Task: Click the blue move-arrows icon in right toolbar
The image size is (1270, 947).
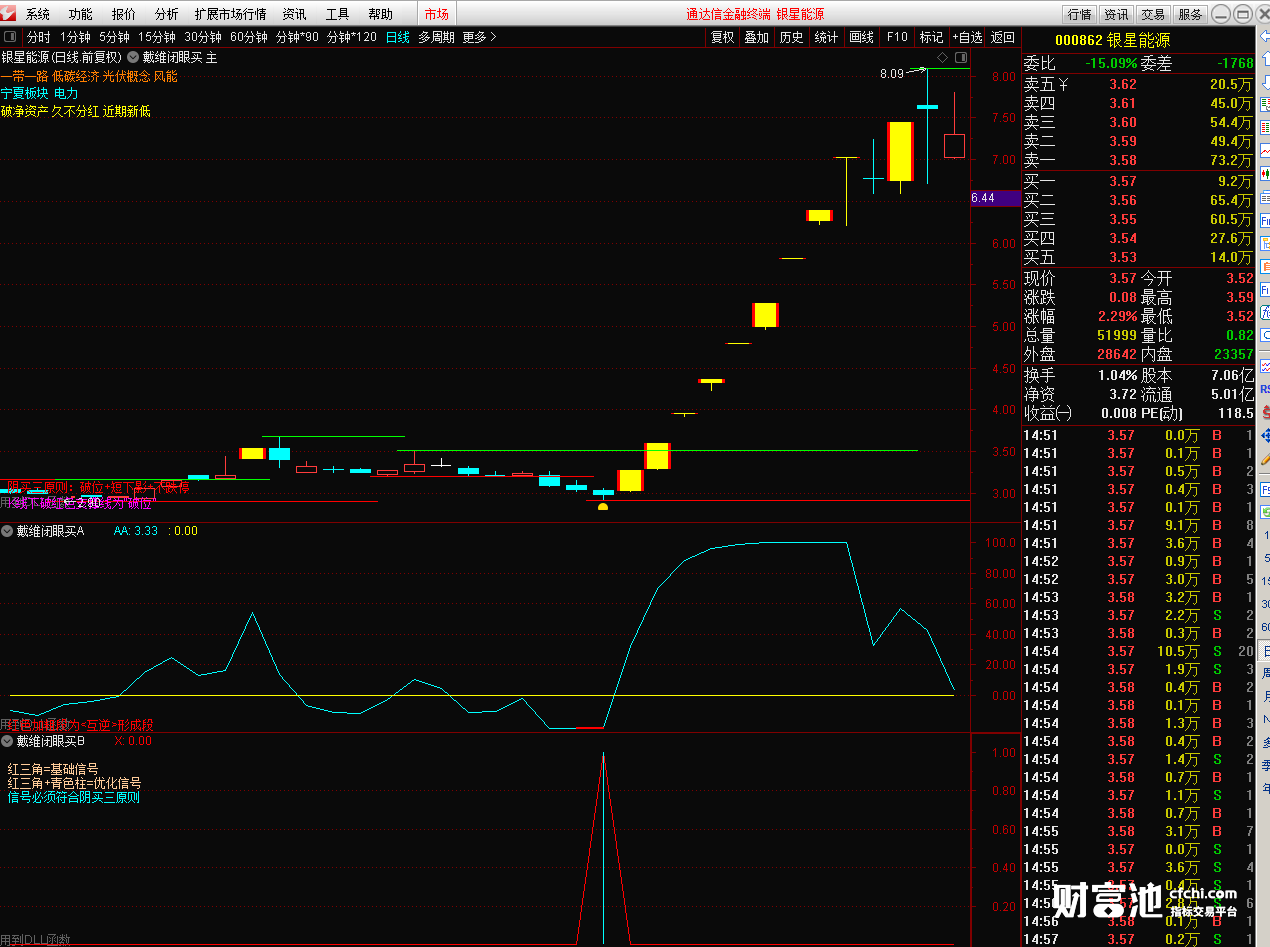Action: pos(1264,436)
